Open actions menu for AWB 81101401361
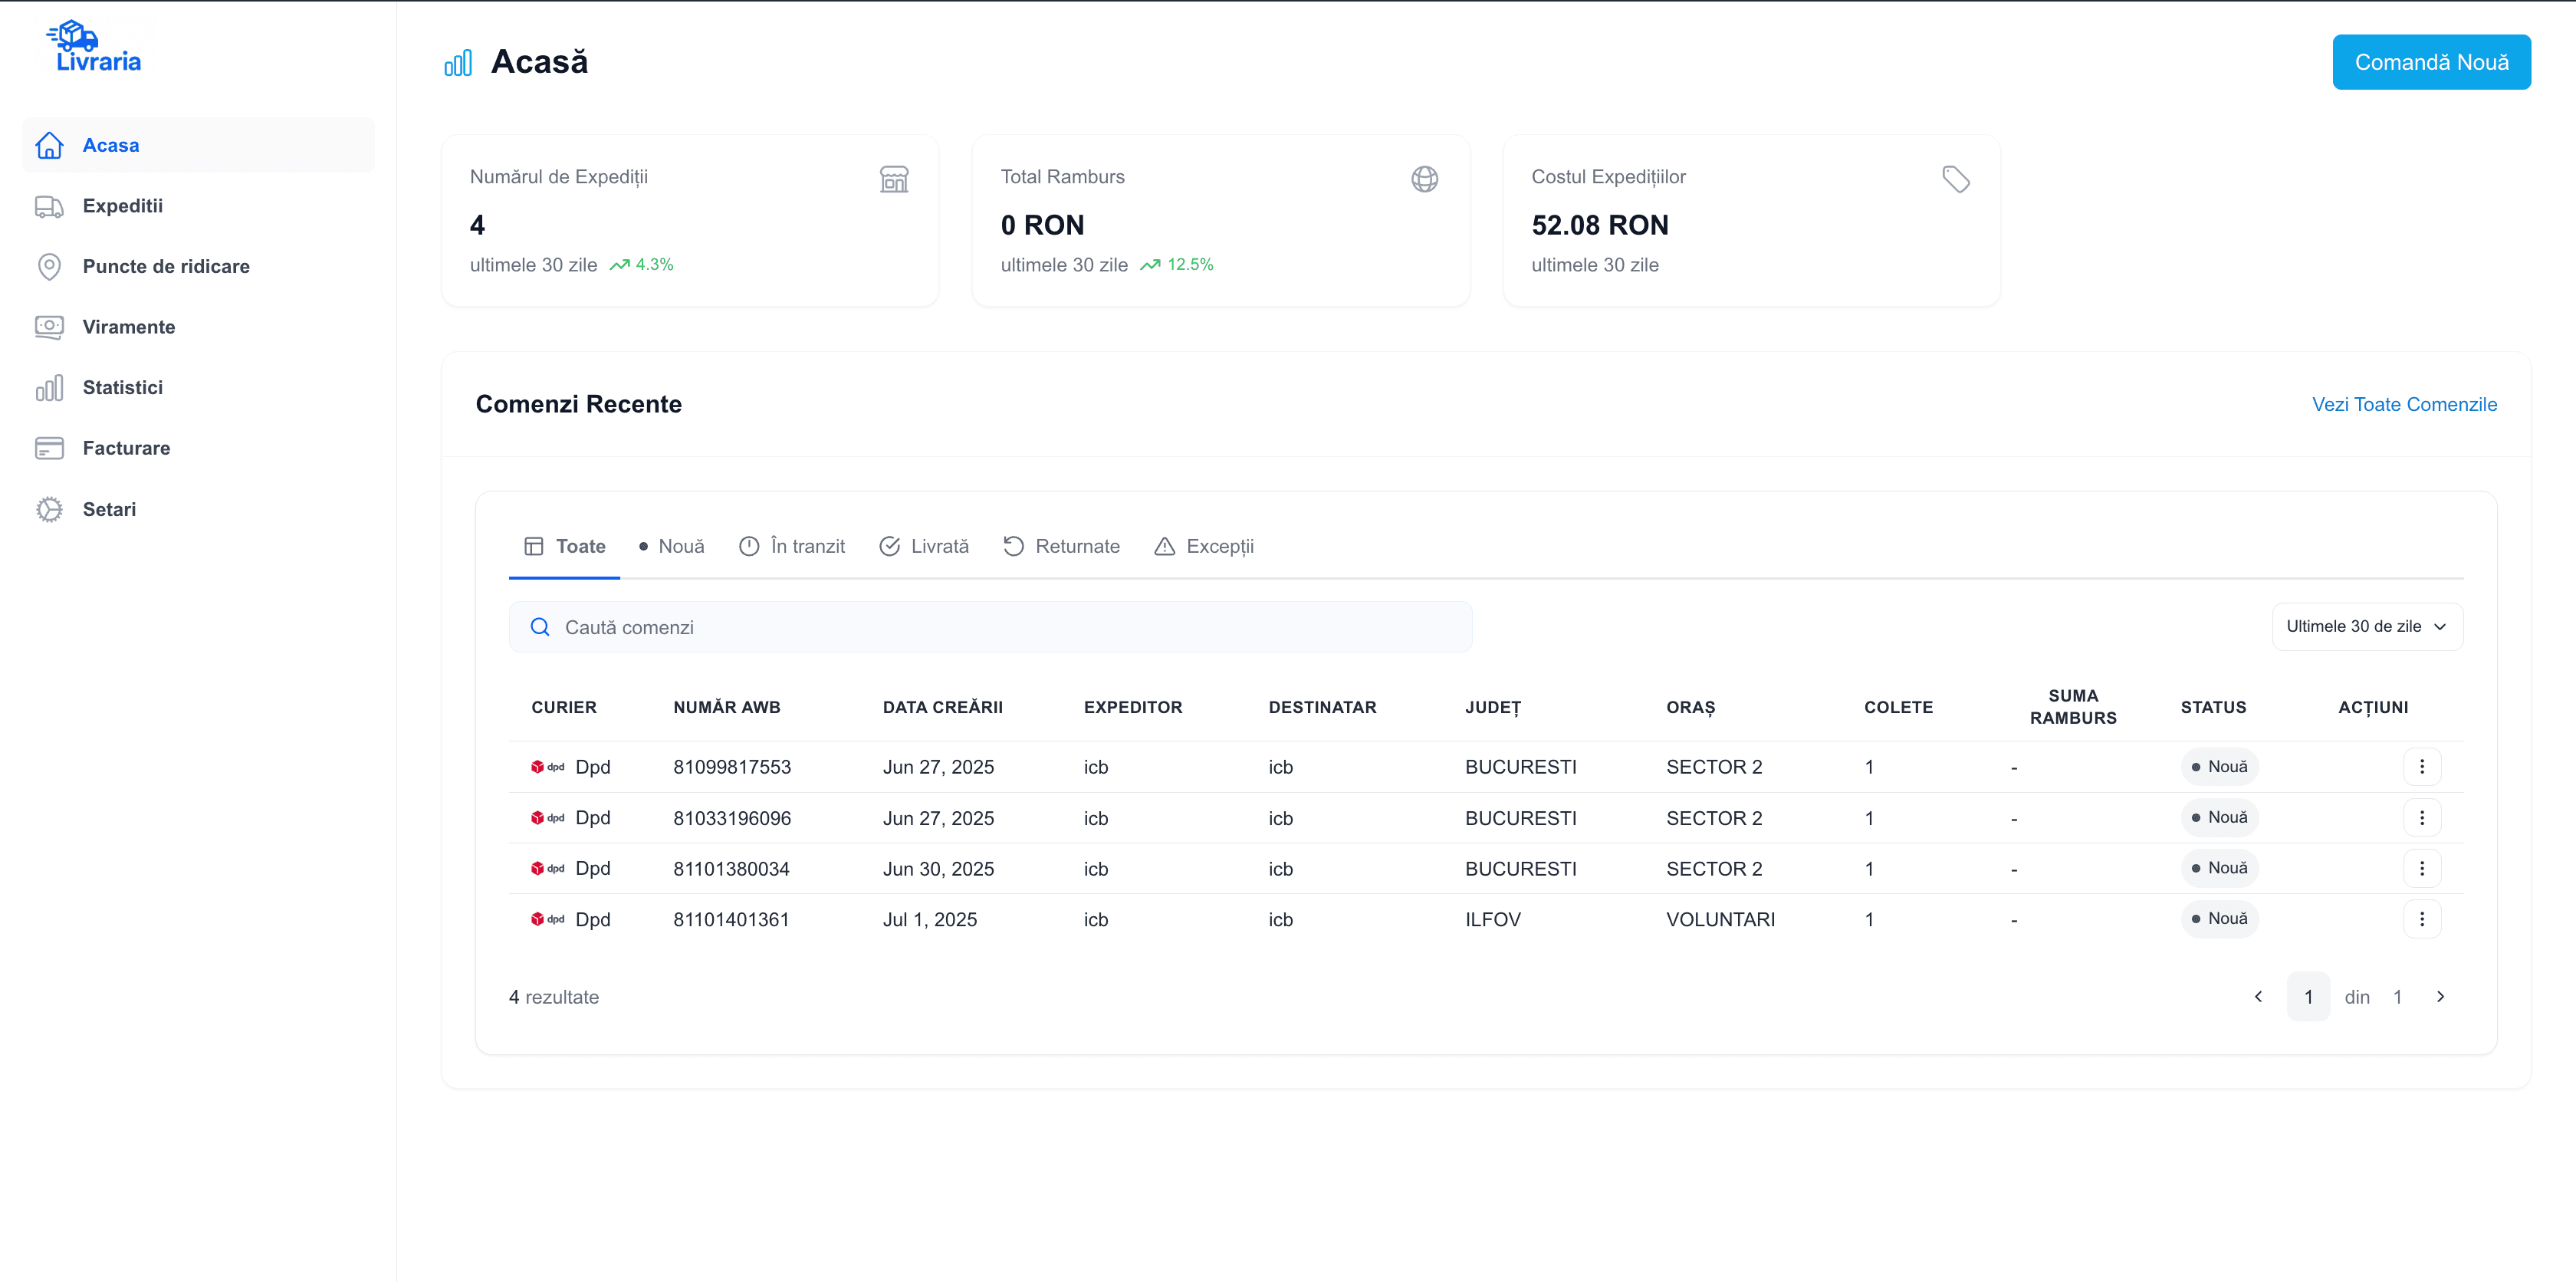 2421,919
